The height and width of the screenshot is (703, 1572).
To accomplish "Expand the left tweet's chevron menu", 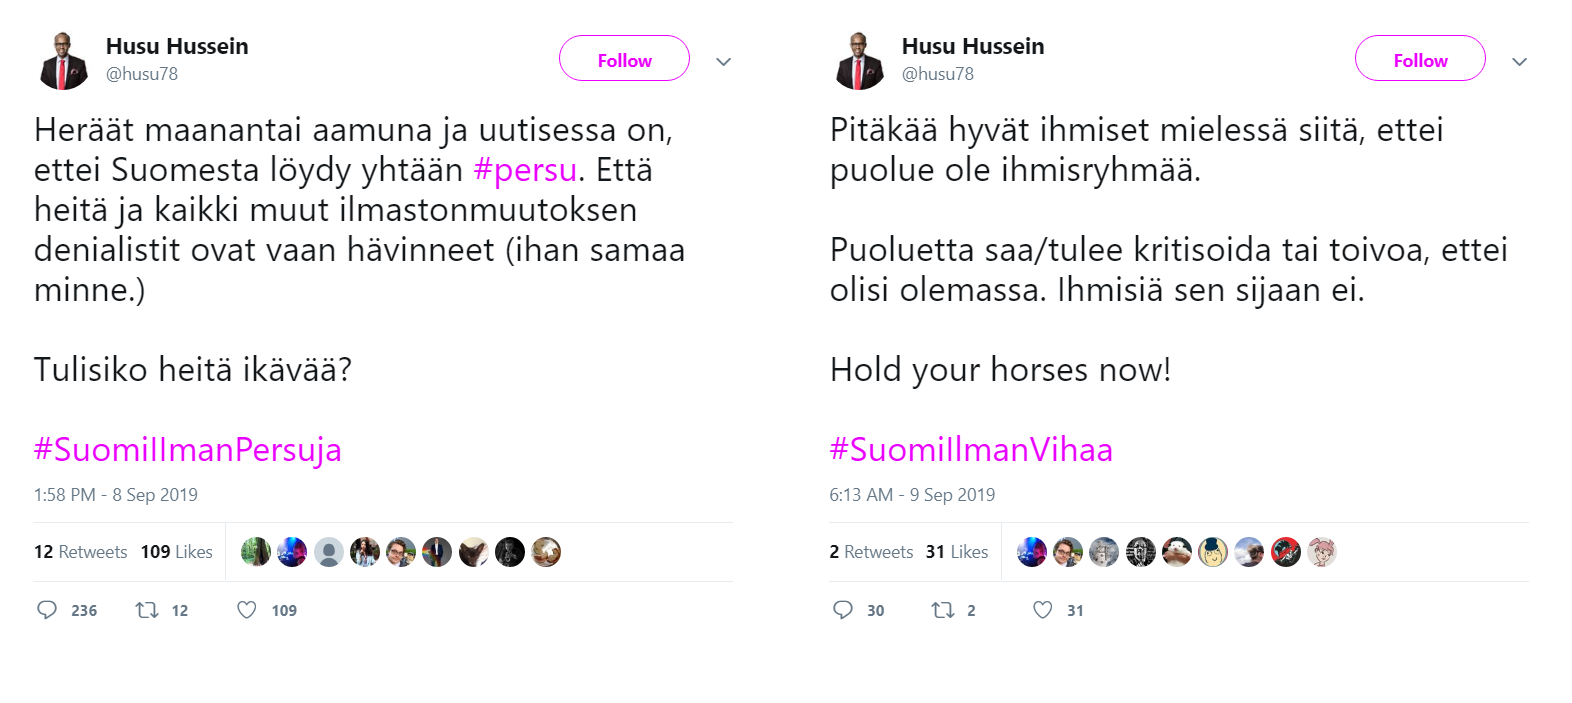I will [724, 62].
